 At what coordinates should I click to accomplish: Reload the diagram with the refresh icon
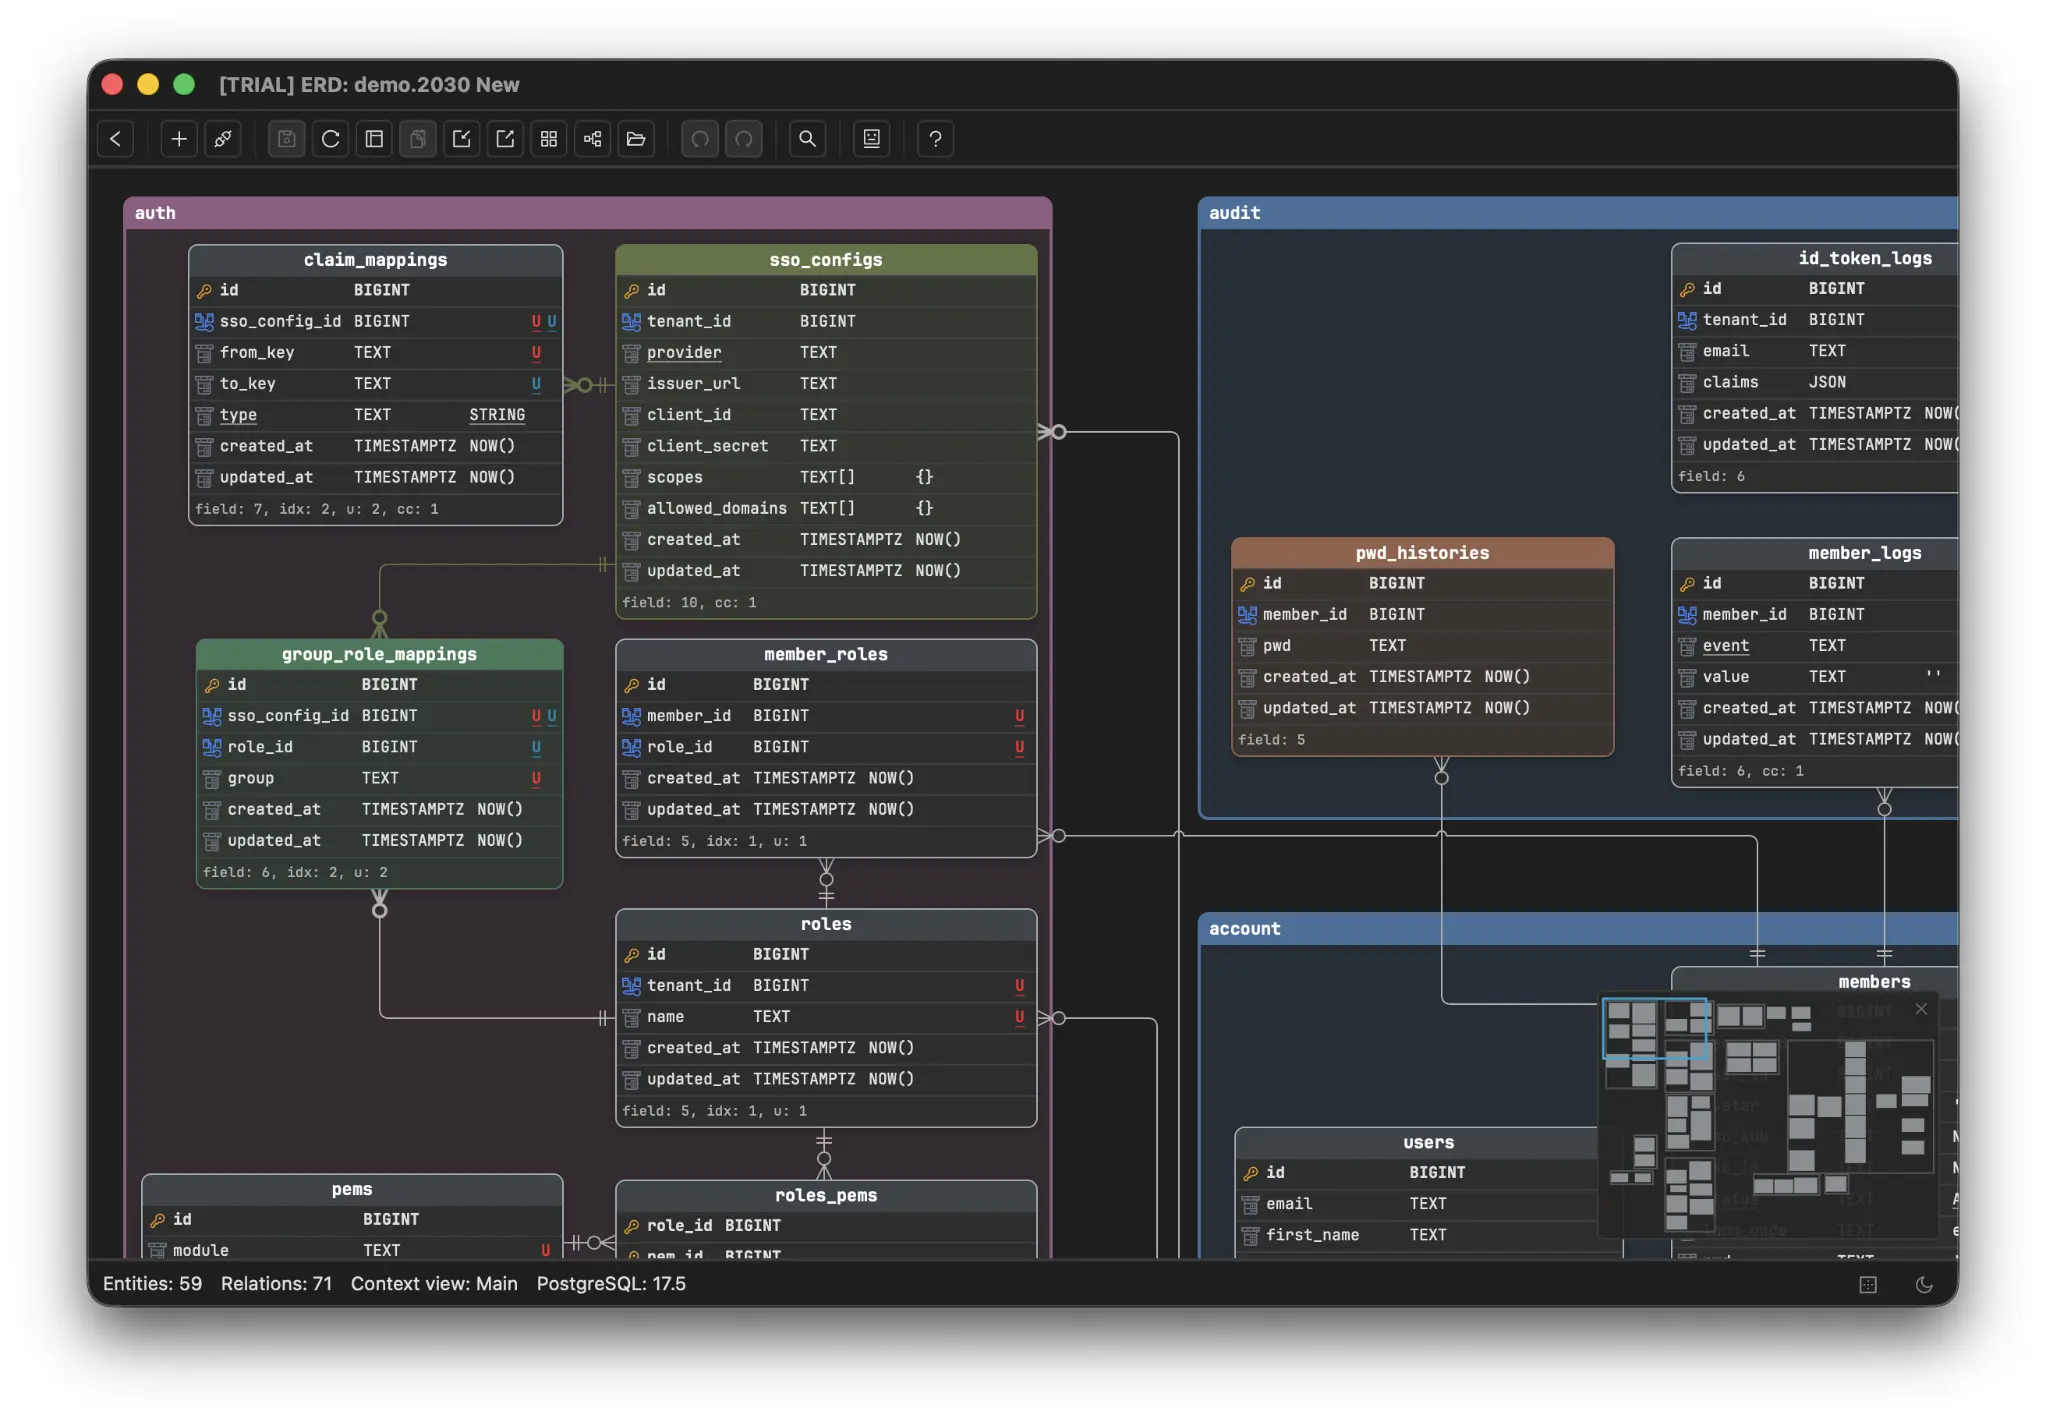coord(331,139)
